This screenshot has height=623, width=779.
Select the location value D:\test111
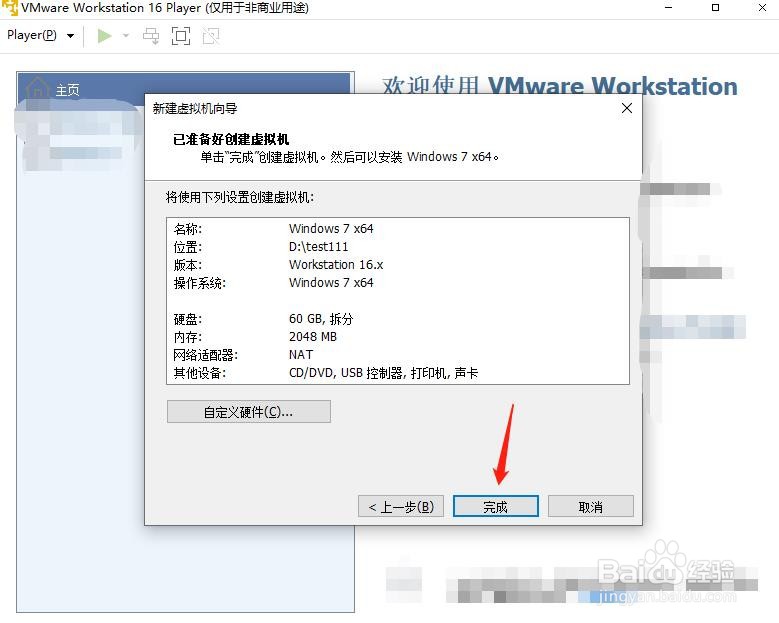[318, 247]
